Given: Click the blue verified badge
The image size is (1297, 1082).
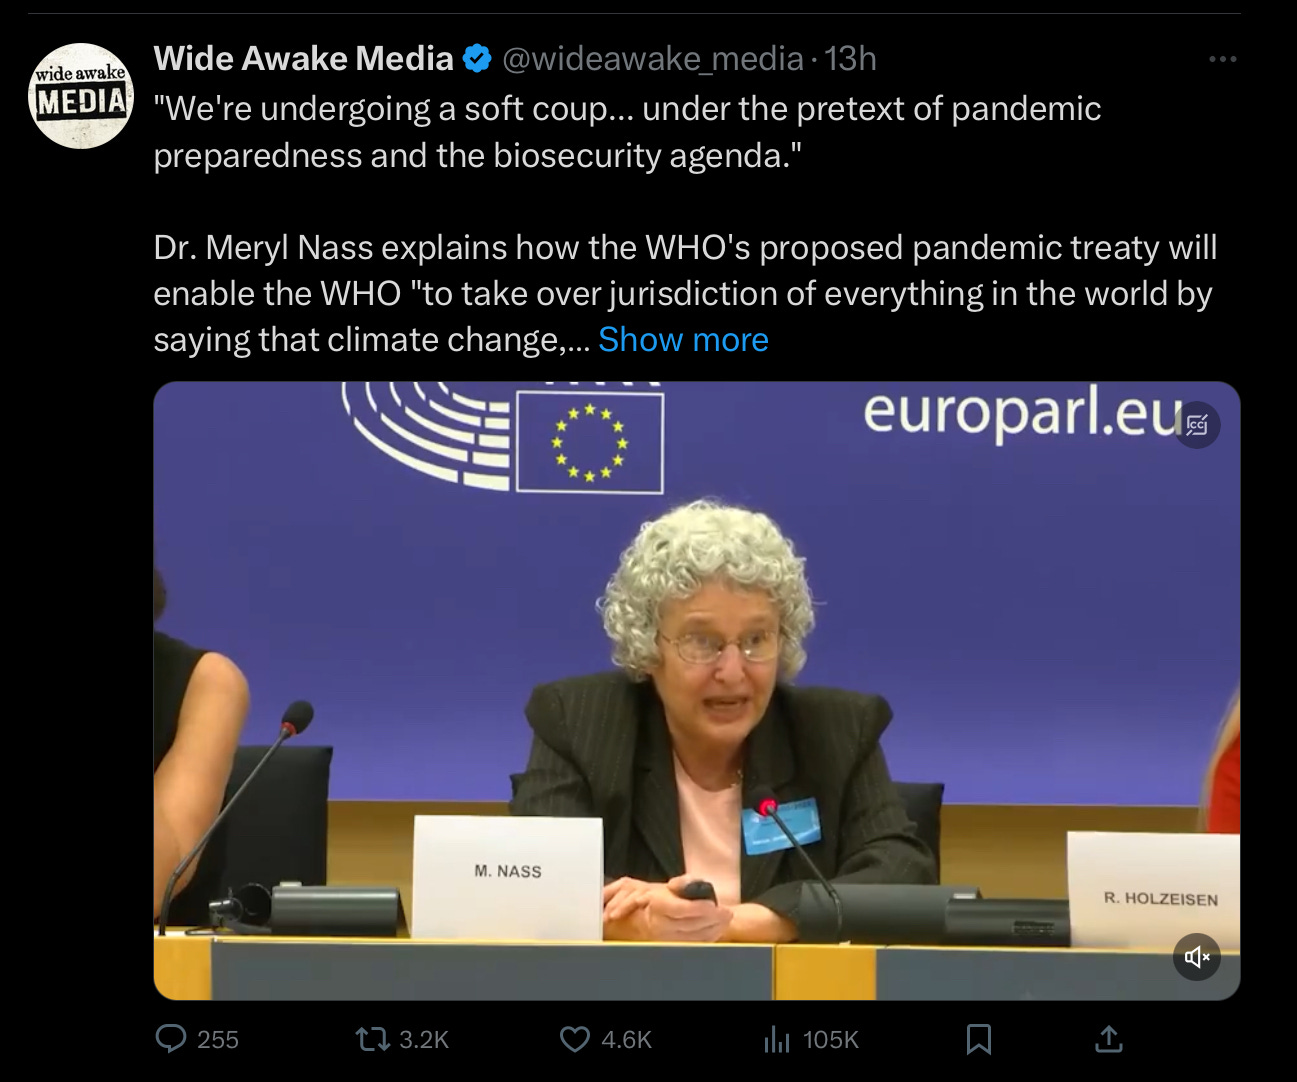Looking at the screenshot, I should pos(478,60).
